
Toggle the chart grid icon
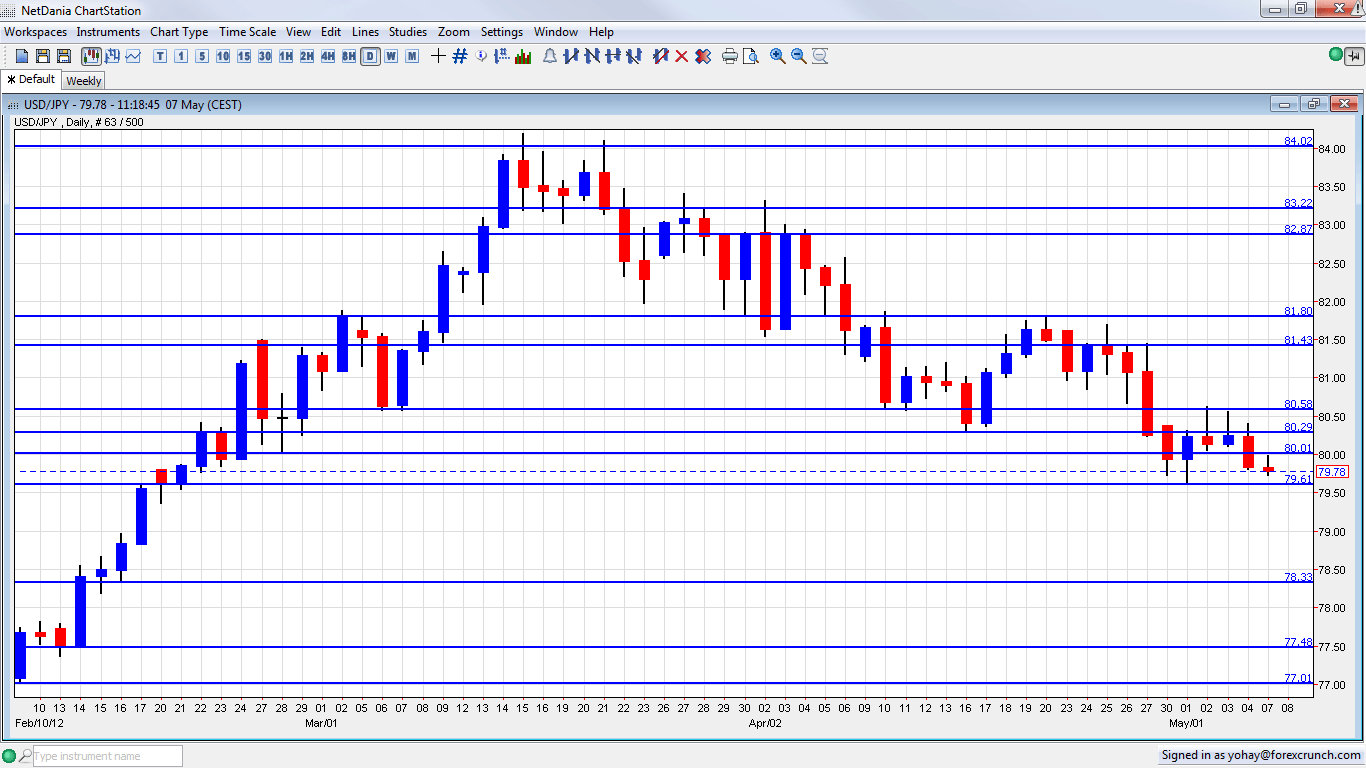(460, 56)
